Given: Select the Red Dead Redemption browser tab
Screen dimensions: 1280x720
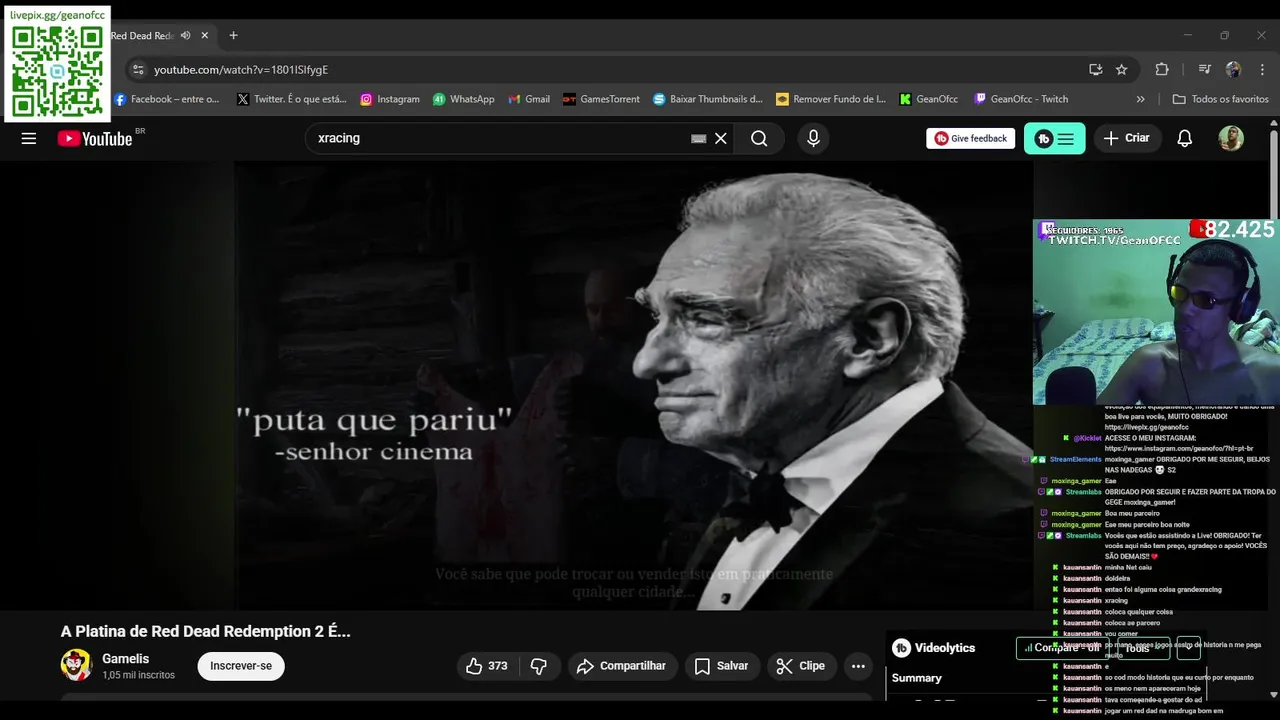Looking at the screenshot, I should [x=142, y=36].
